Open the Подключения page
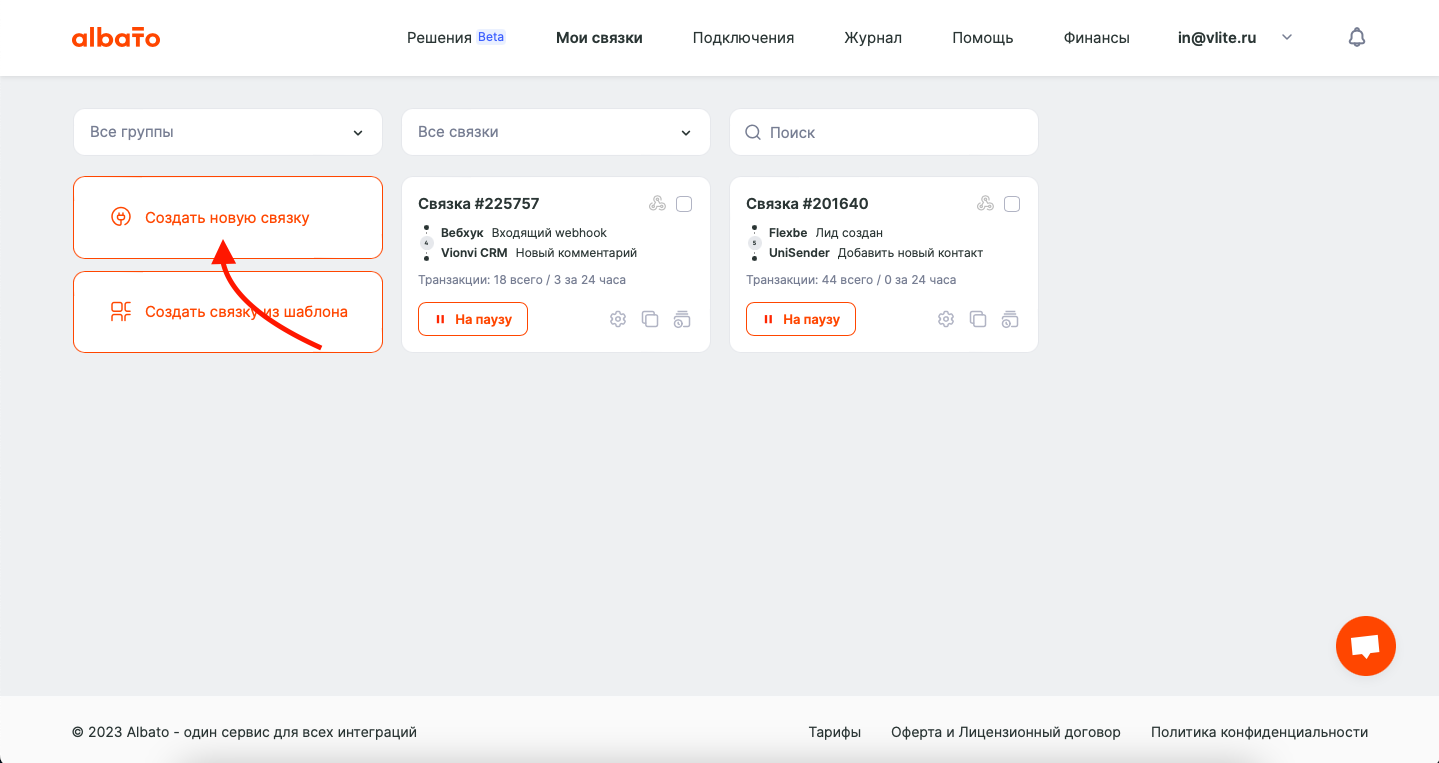 point(743,38)
